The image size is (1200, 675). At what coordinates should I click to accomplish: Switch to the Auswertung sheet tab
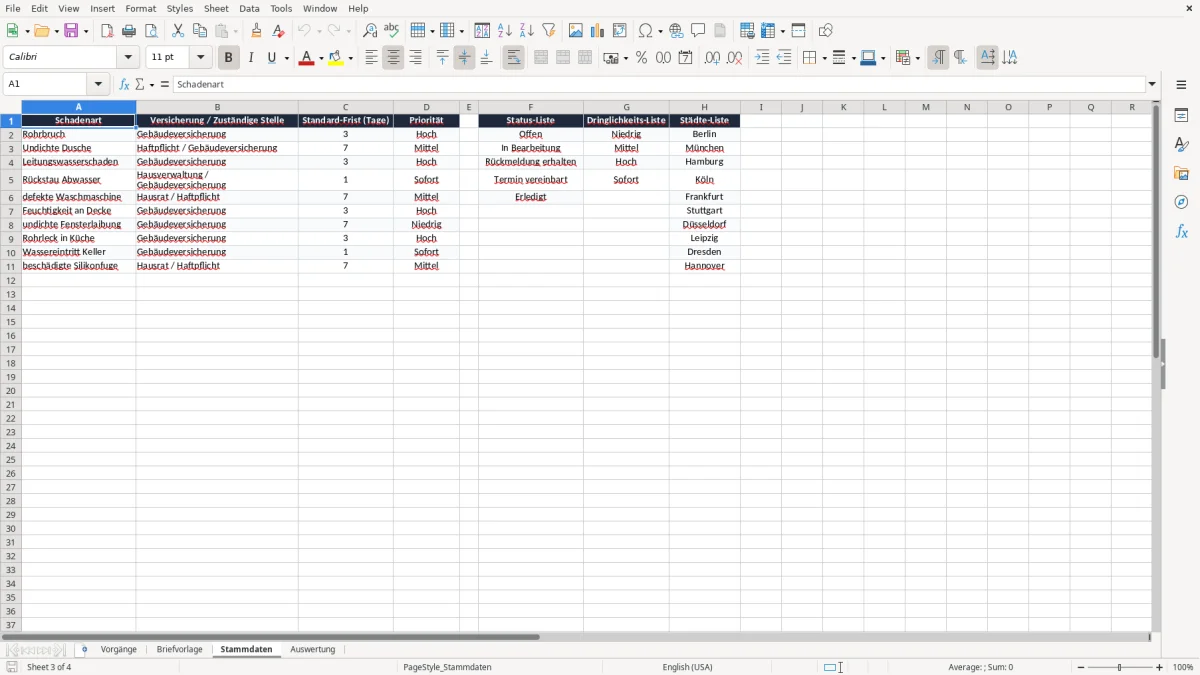pos(313,650)
